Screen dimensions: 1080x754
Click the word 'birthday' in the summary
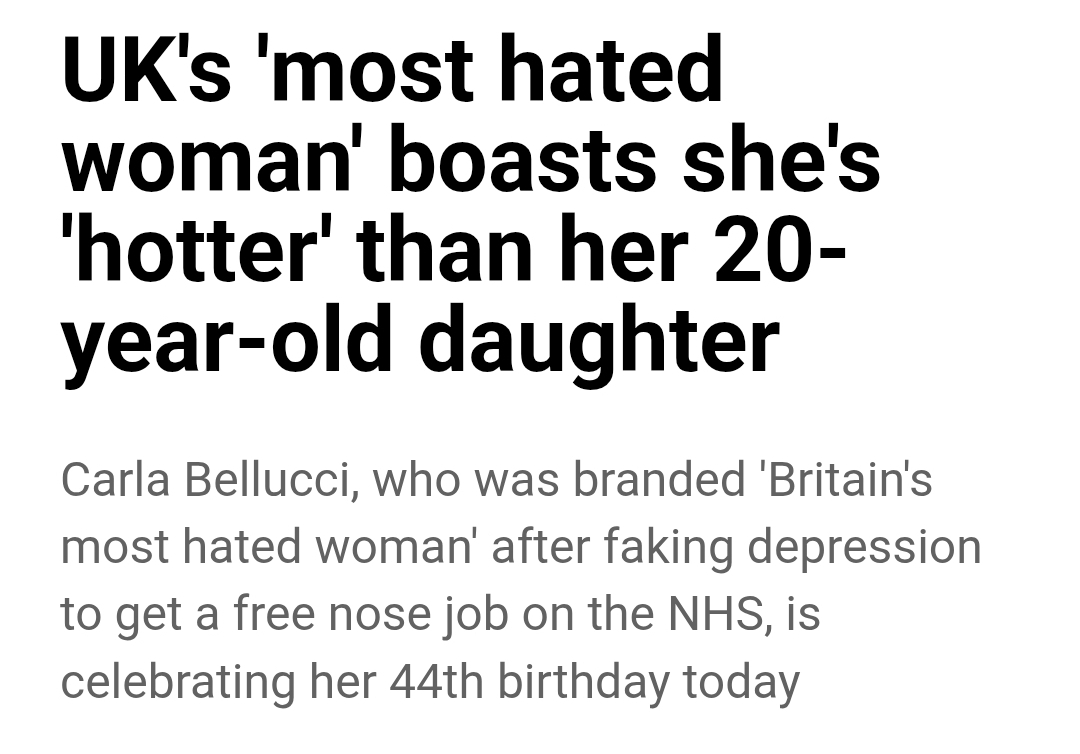coord(583,682)
